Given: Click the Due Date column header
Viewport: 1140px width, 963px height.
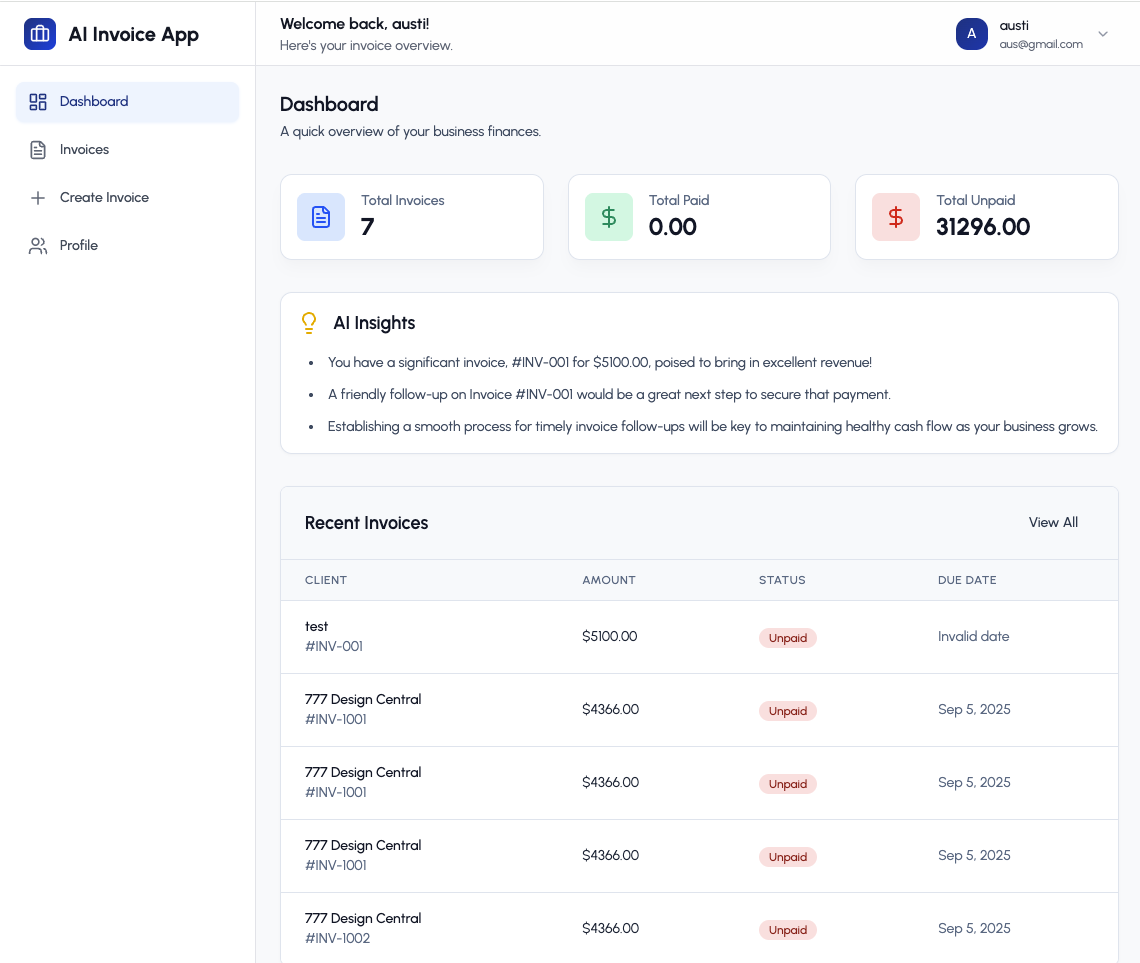Looking at the screenshot, I should click(x=967, y=580).
